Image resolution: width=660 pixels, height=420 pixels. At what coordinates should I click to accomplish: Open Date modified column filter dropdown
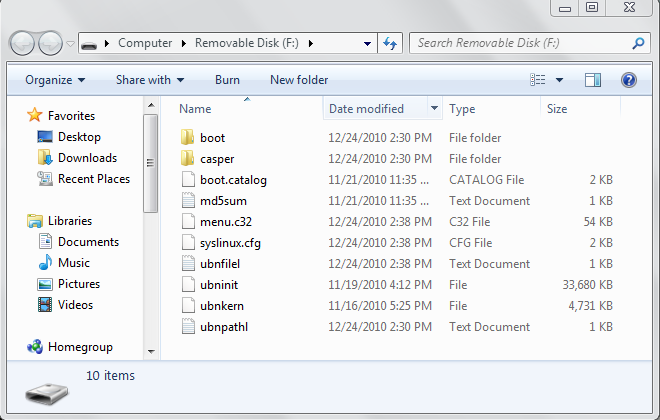[x=434, y=109]
